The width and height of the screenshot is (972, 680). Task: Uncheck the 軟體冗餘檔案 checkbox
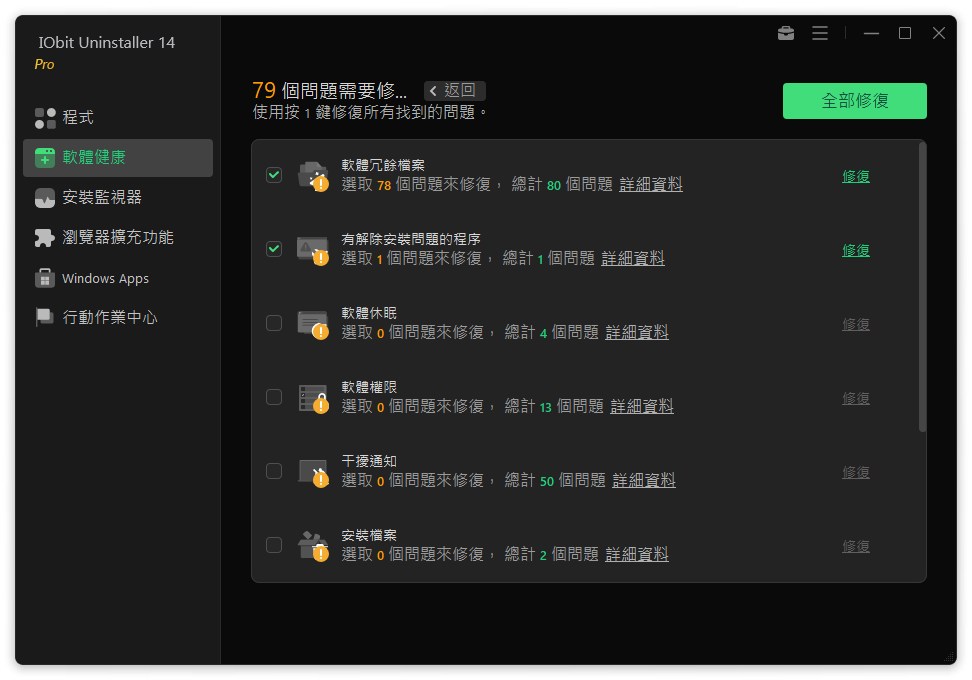[x=274, y=175]
